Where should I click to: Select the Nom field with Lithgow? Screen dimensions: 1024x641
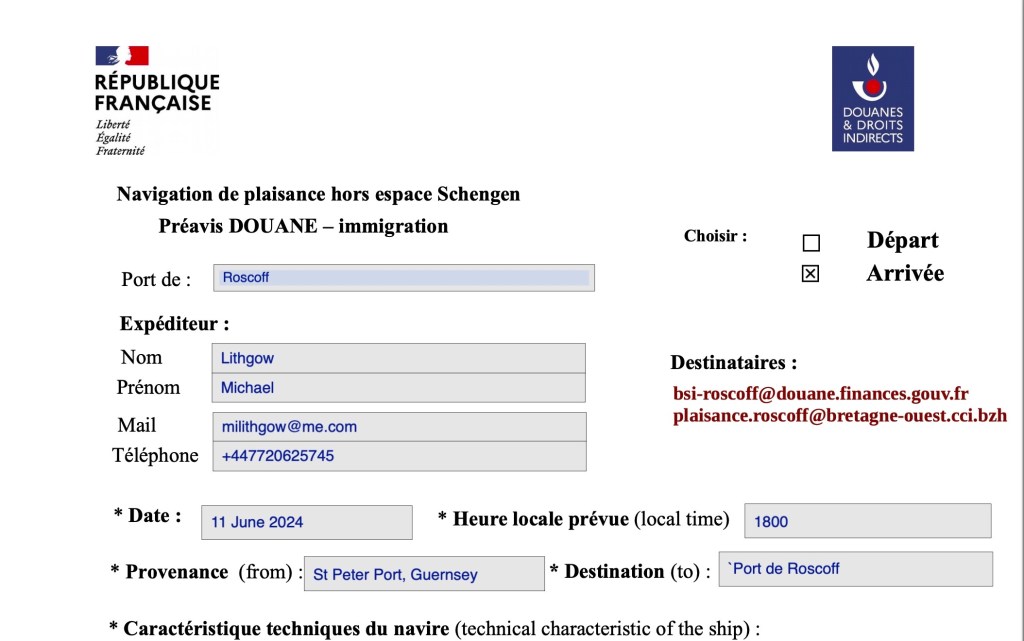(x=399, y=358)
